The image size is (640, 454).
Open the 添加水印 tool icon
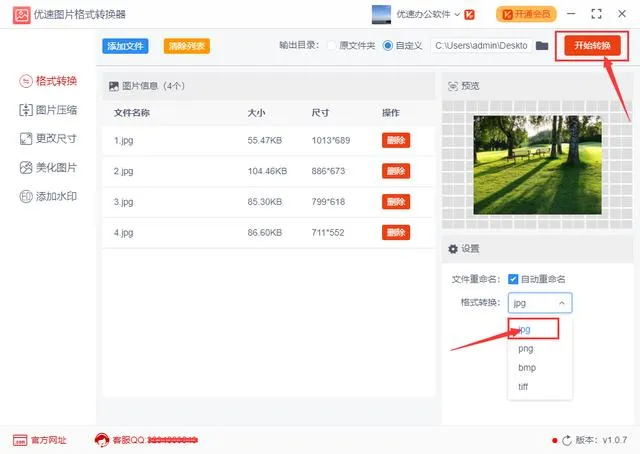26,197
